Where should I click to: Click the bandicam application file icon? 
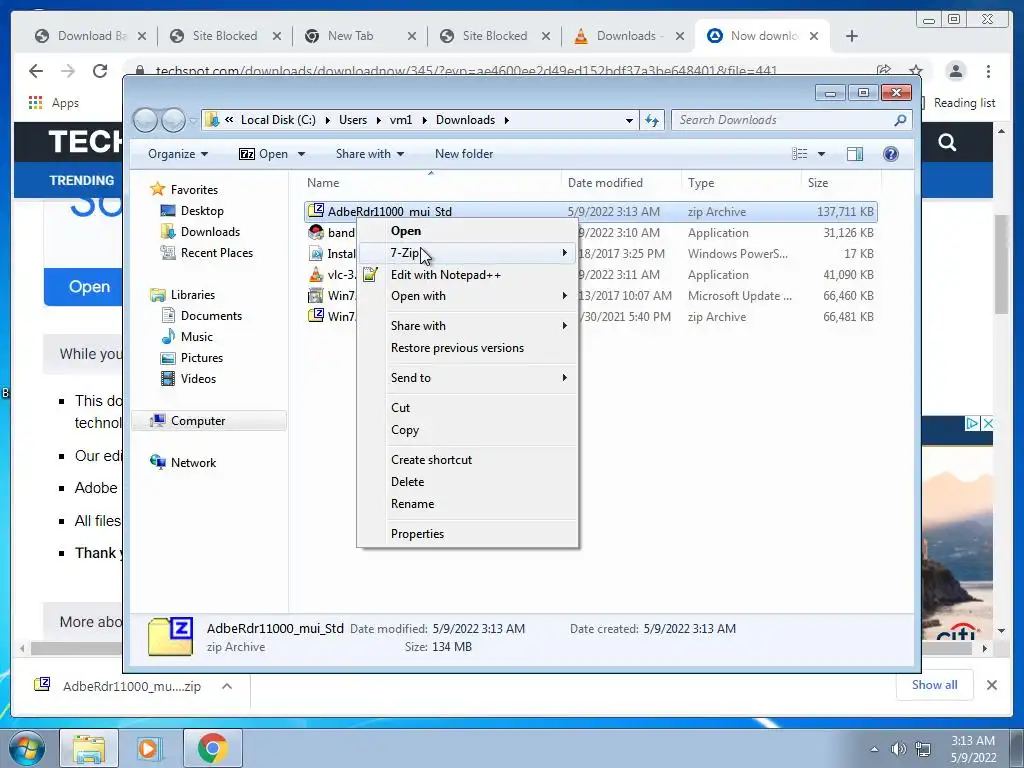[316, 232]
